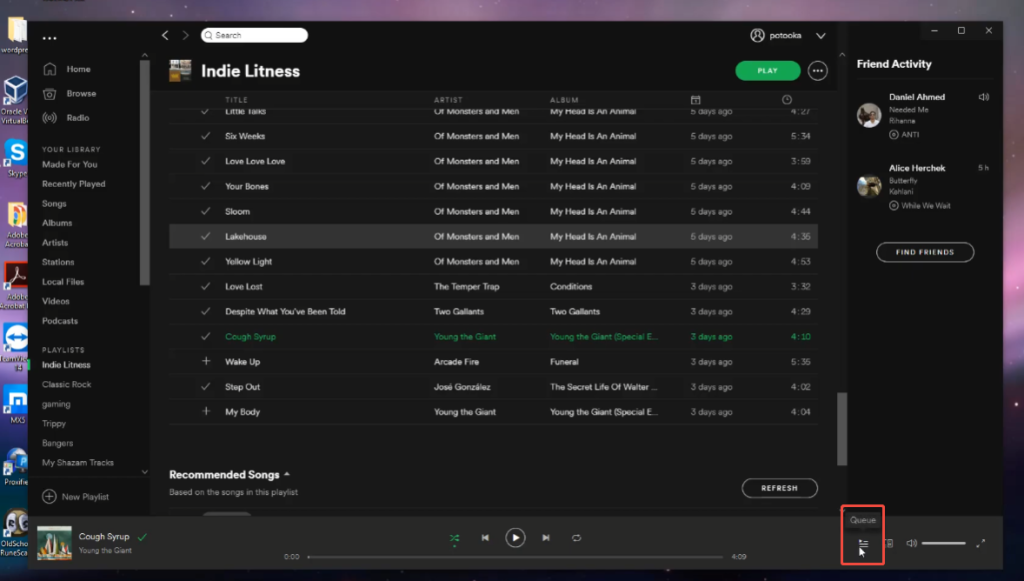Open Songs library

[x=54, y=204]
